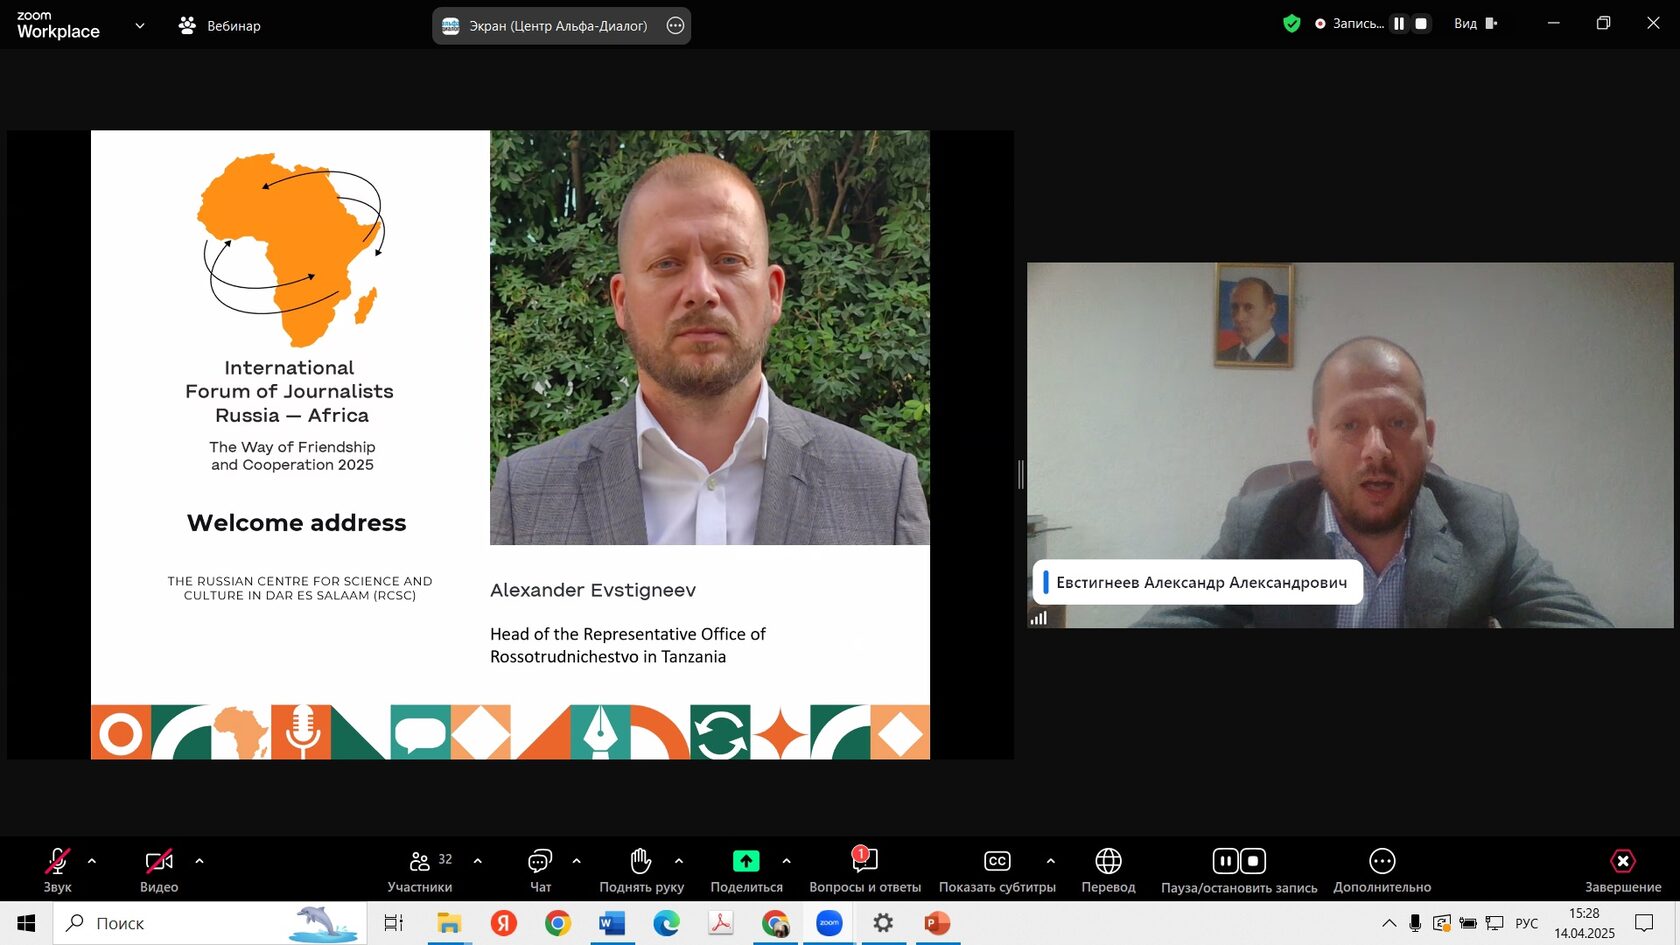Pause recording from the top bar
The image size is (1680, 945).
click(x=1399, y=24)
